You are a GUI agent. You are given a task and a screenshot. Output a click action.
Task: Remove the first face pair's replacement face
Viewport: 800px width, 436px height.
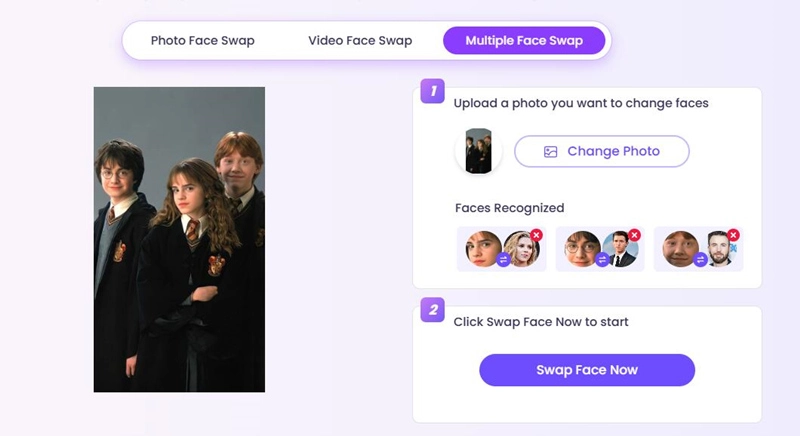pos(536,235)
